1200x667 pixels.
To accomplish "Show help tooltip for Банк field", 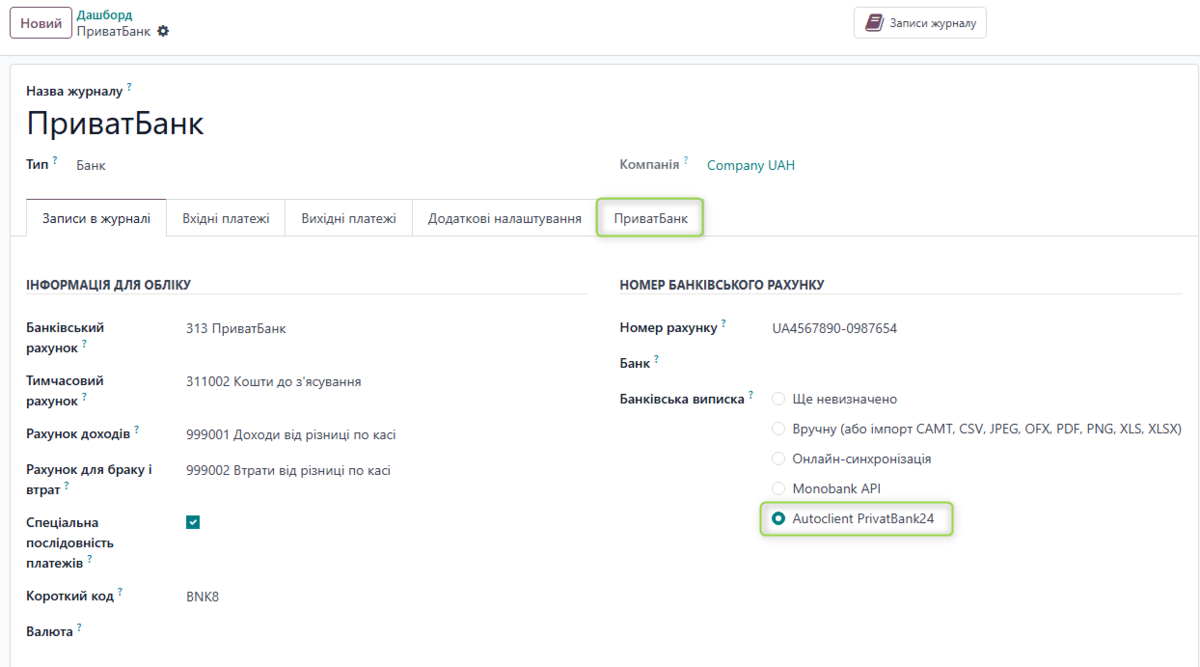I will (656, 358).
